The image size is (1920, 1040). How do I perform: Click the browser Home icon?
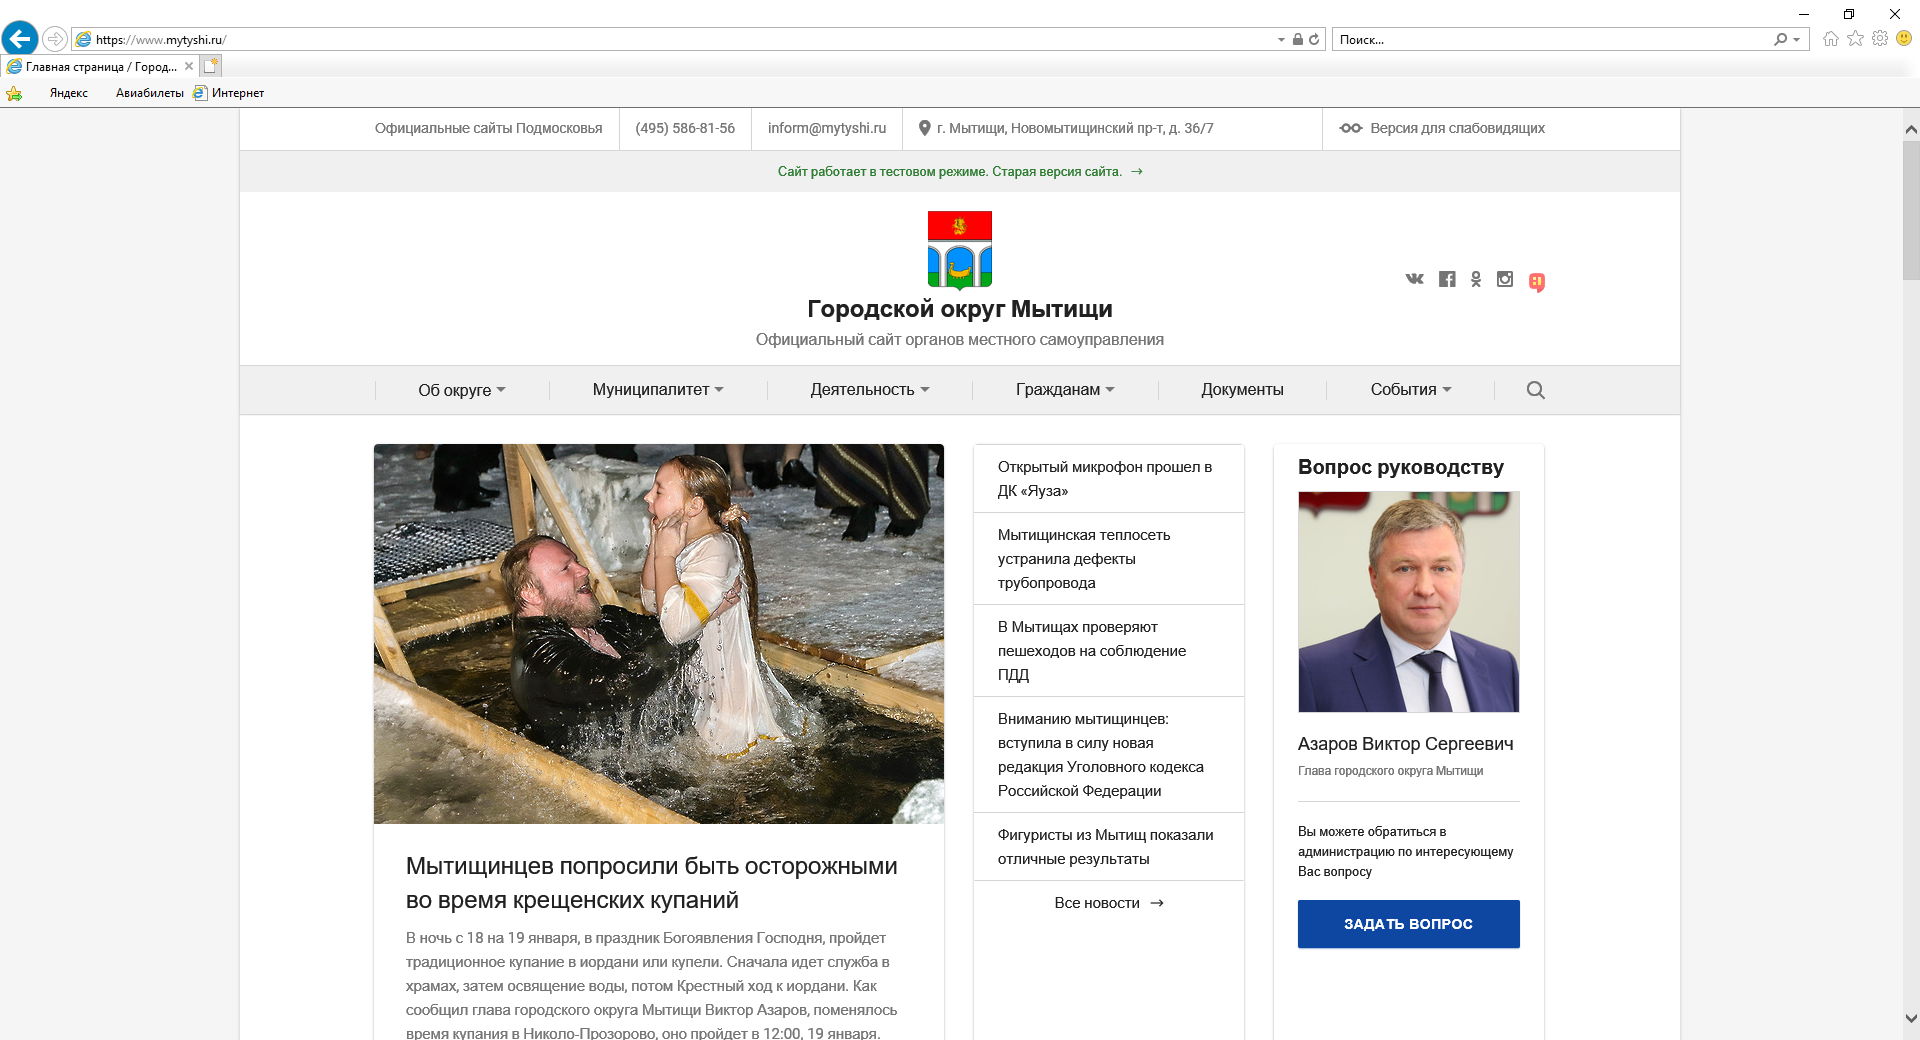[1831, 39]
